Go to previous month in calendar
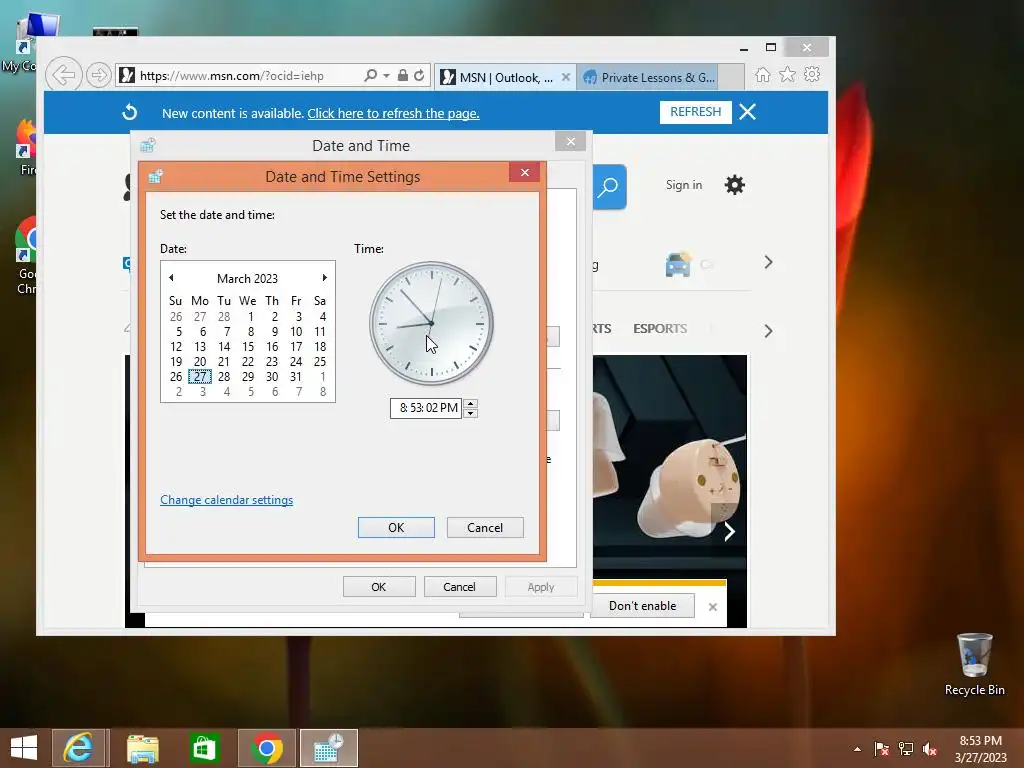Screen dimensions: 1024x768 171,278
